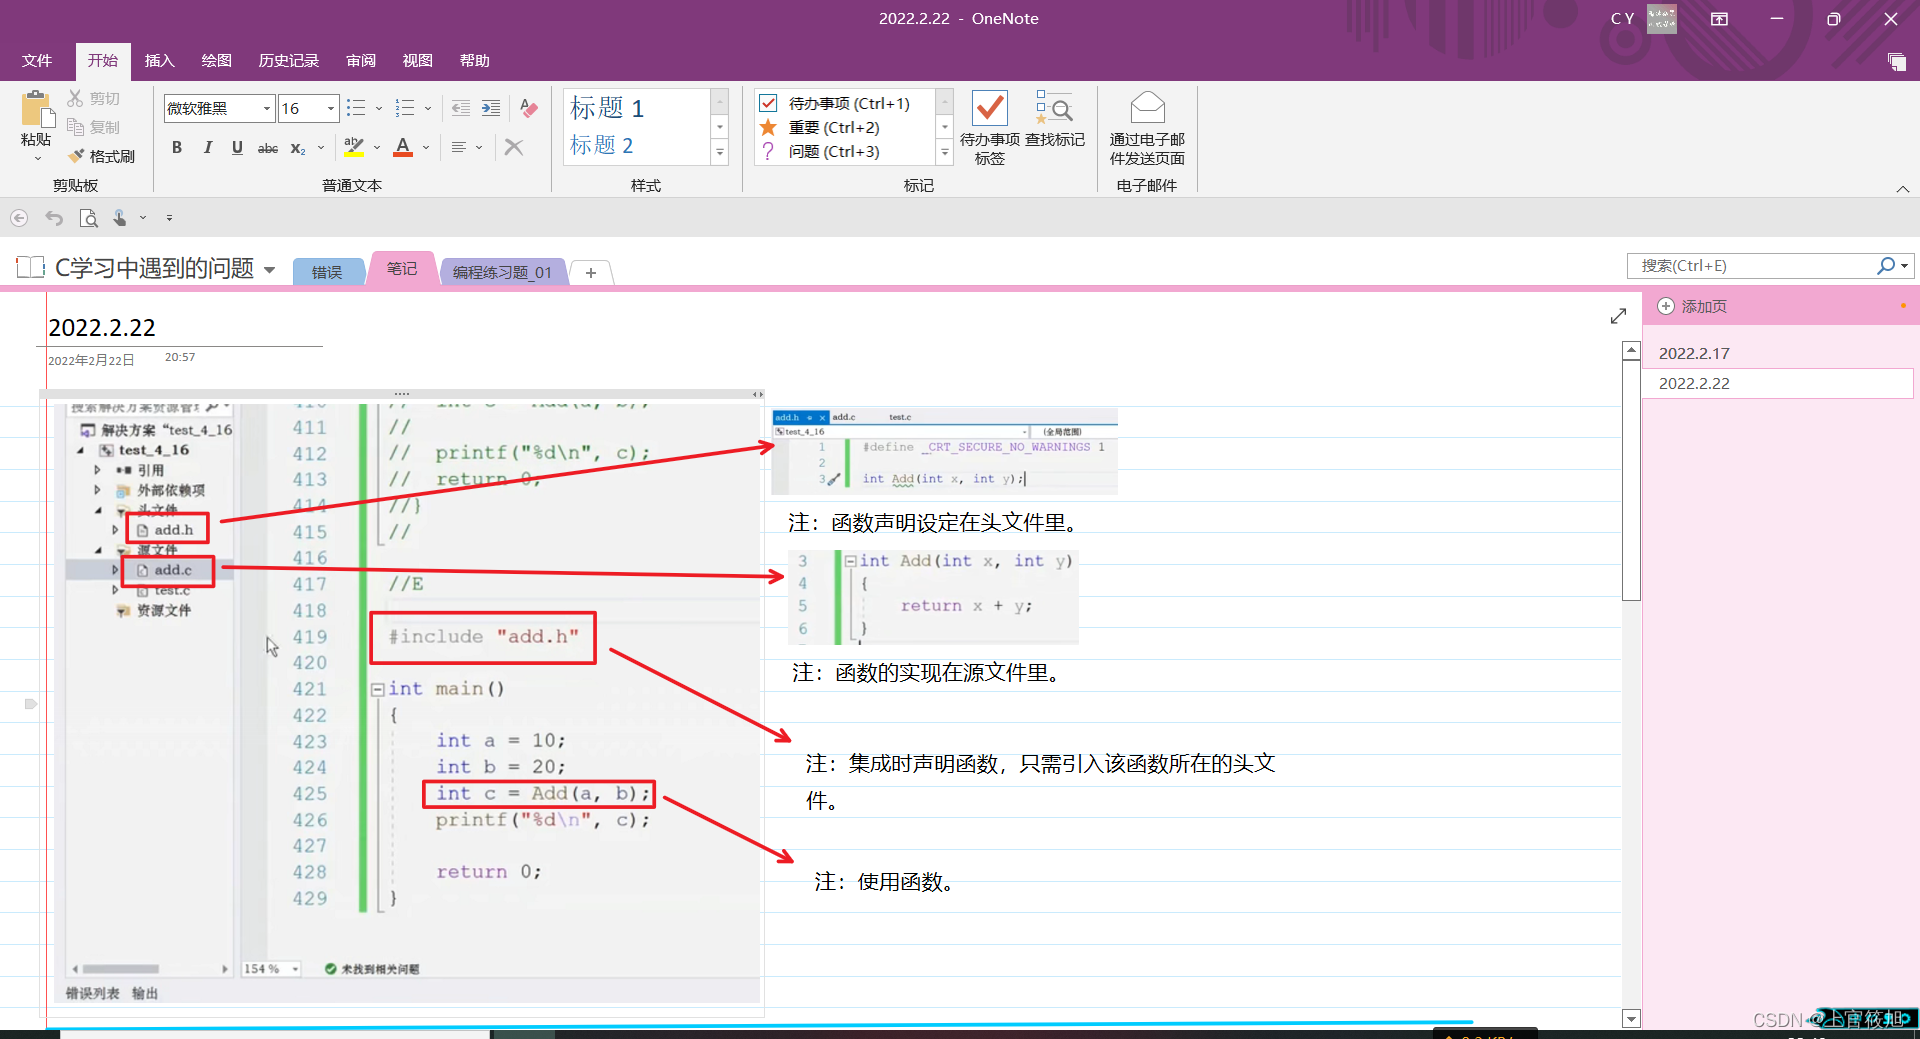Add a new page
1920x1039 pixels.
1693,306
